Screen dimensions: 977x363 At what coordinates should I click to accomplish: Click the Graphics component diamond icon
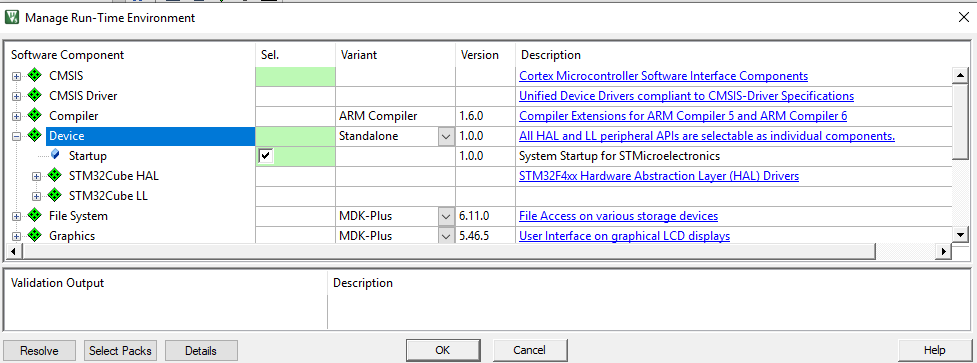35,235
